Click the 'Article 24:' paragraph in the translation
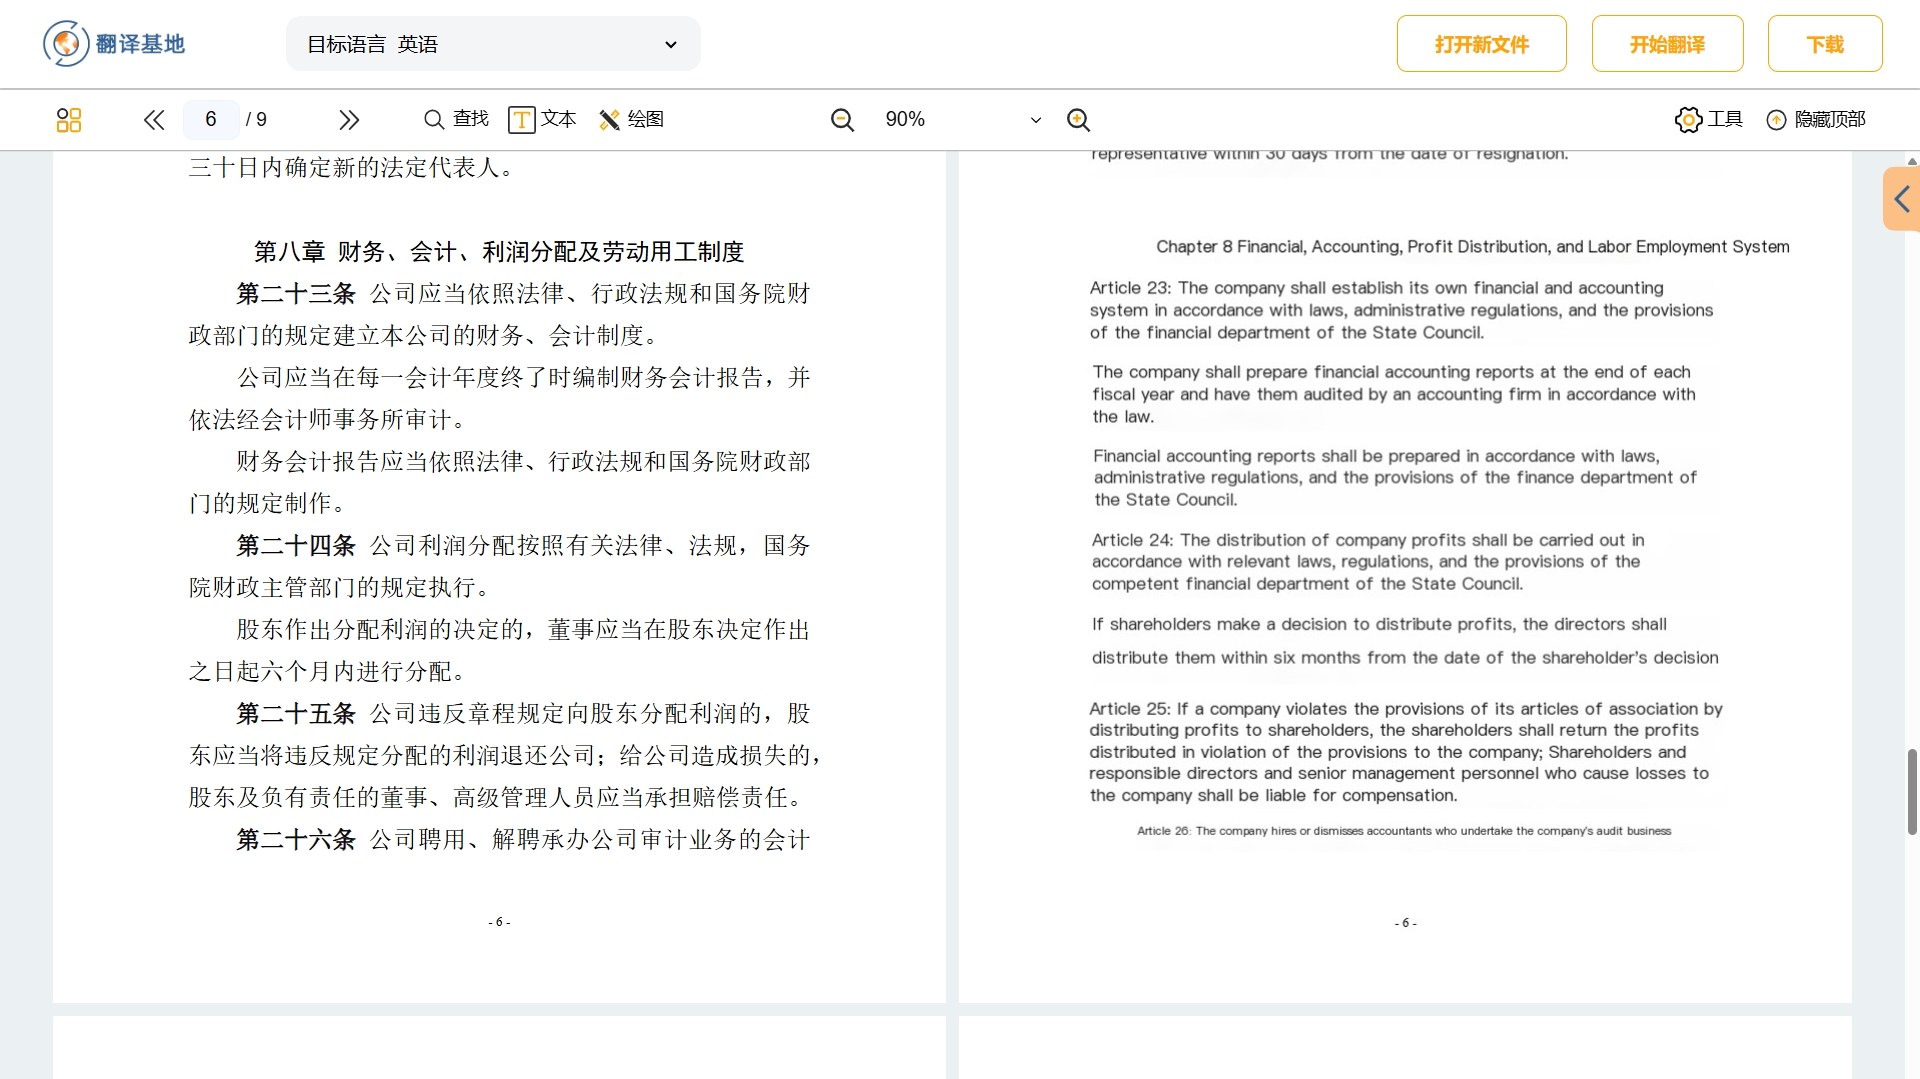This screenshot has width=1920, height=1079. point(1368,562)
